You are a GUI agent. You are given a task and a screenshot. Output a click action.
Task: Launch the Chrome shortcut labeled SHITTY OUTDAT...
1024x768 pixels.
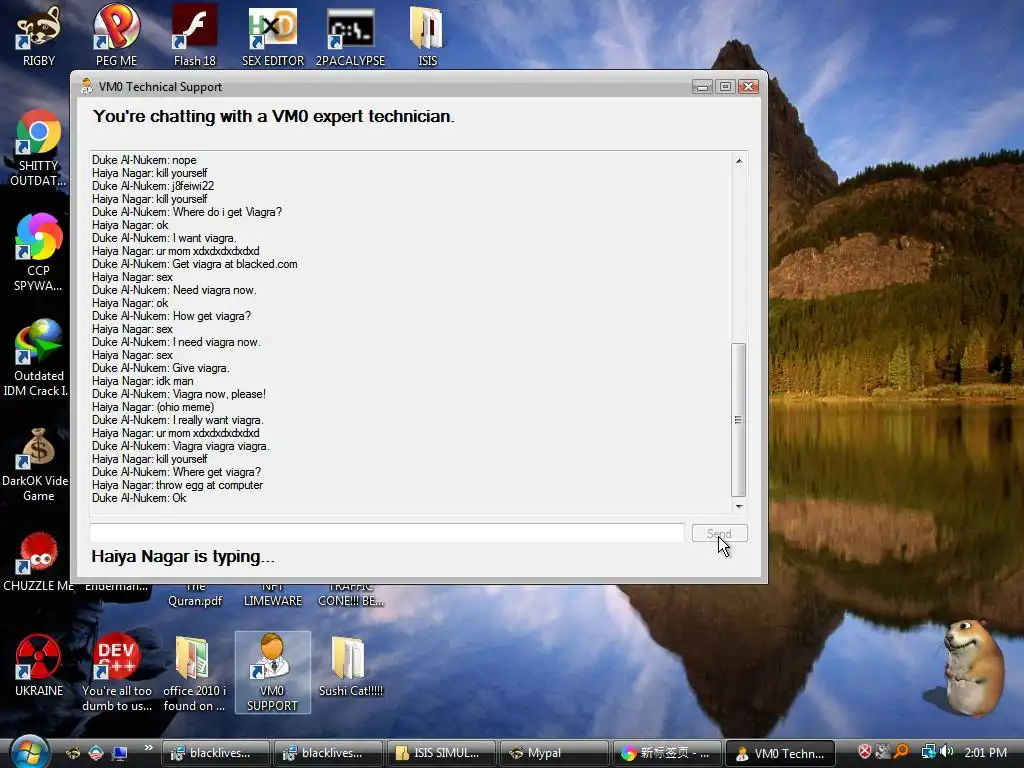click(39, 148)
